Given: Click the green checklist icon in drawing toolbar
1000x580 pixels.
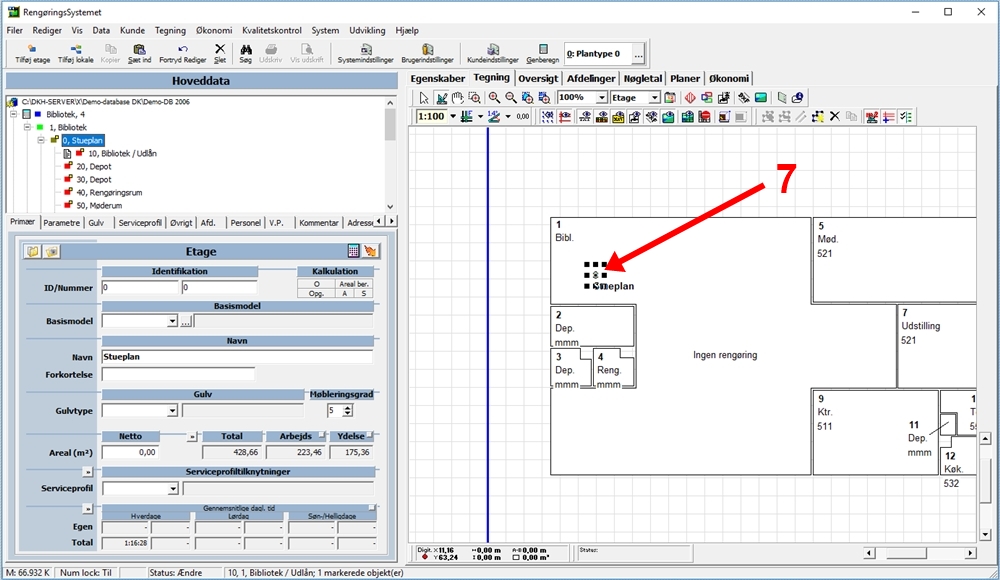Looking at the screenshot, I should pyautogui.click(x=906, y=116).
